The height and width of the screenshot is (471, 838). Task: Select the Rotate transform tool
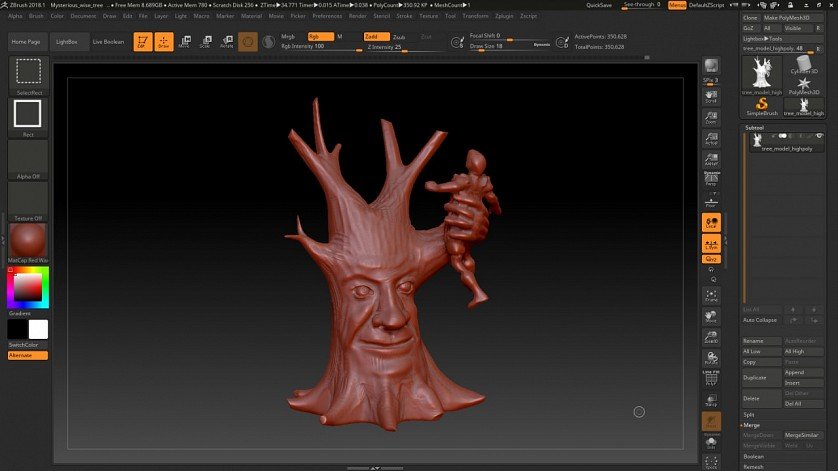pyautogui.click(x=227, y=42)
